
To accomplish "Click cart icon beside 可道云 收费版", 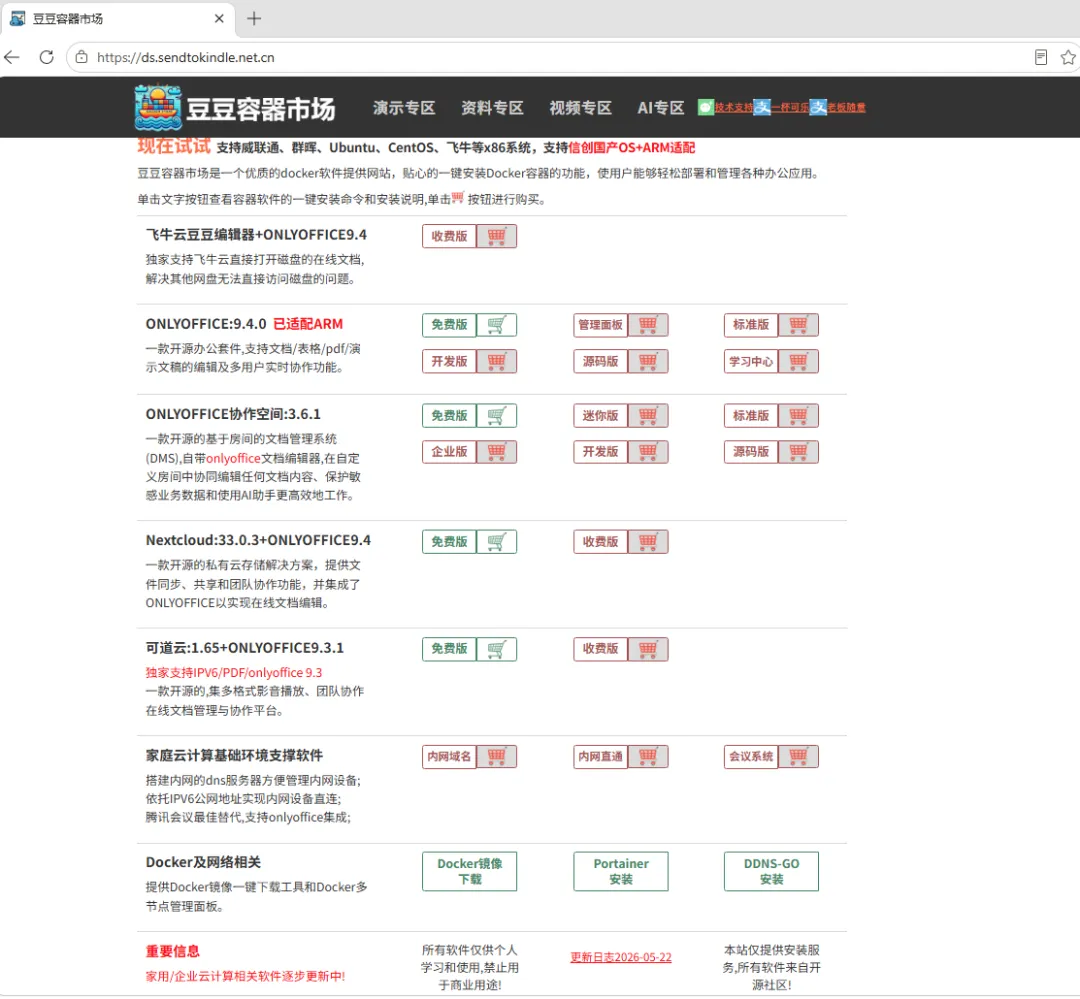I will click(x=648, y=650).
